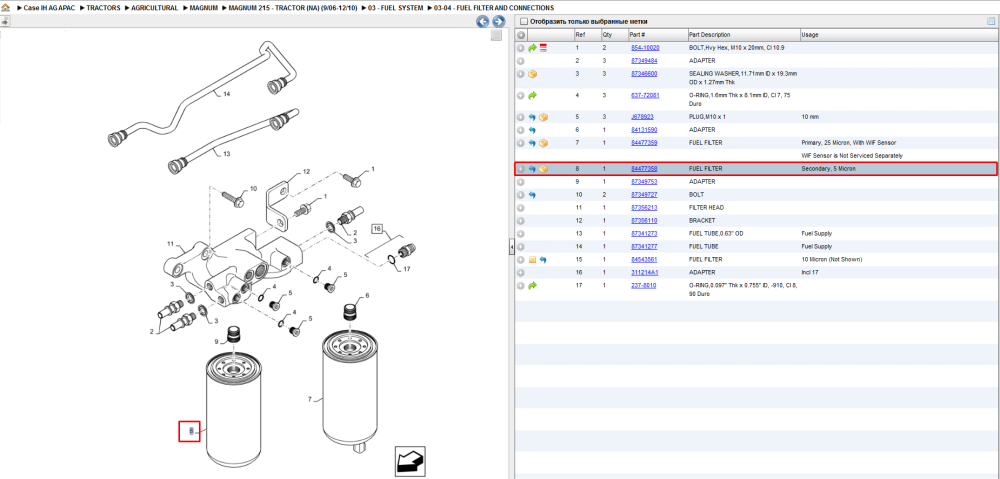
Task: Click the round add icon for the Ref 1 bolt
Action: [520, 48]
